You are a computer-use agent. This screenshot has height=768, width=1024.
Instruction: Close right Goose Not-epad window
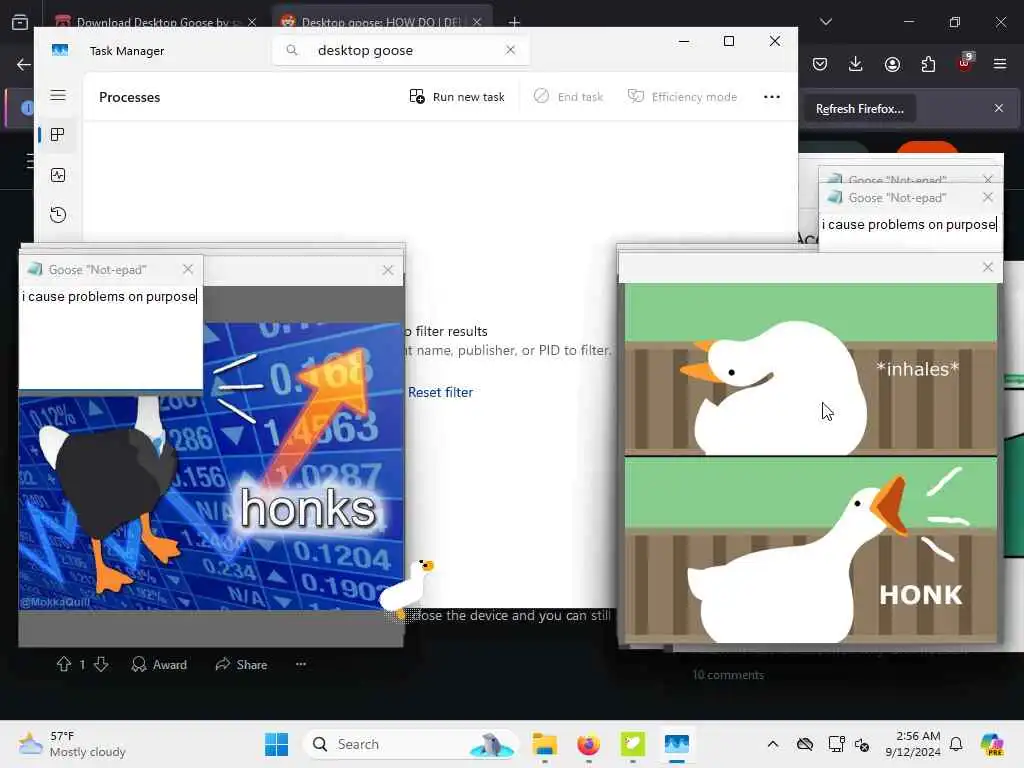point(987,197)
